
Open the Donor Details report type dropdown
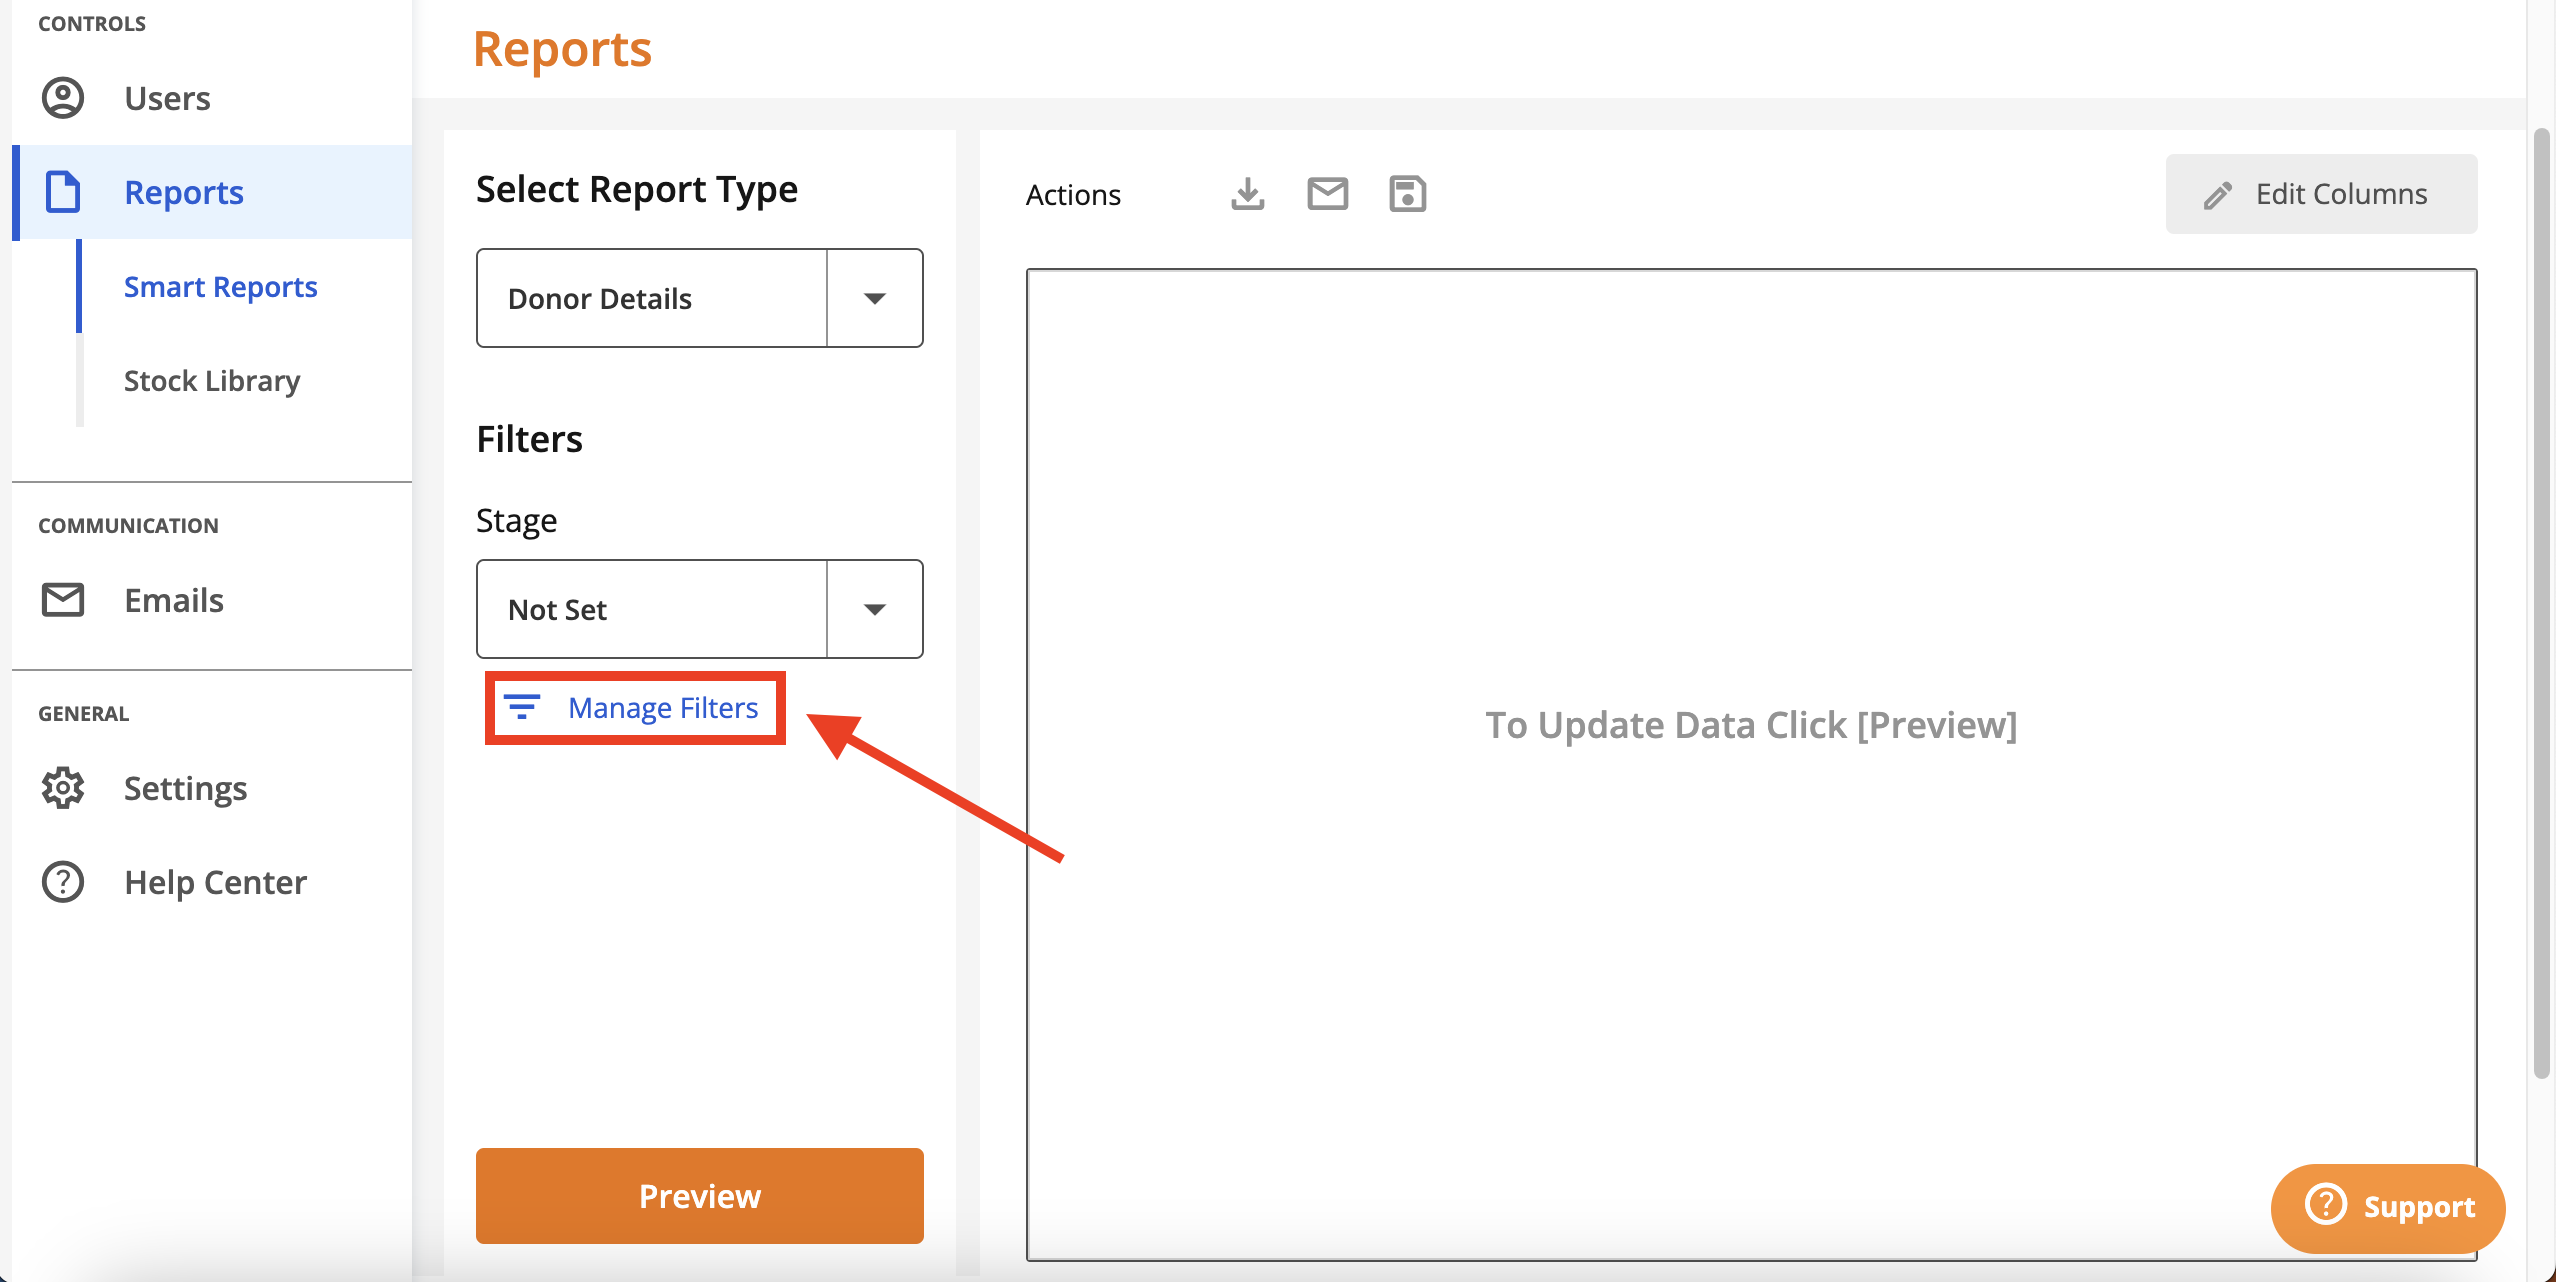click(874, 297)
